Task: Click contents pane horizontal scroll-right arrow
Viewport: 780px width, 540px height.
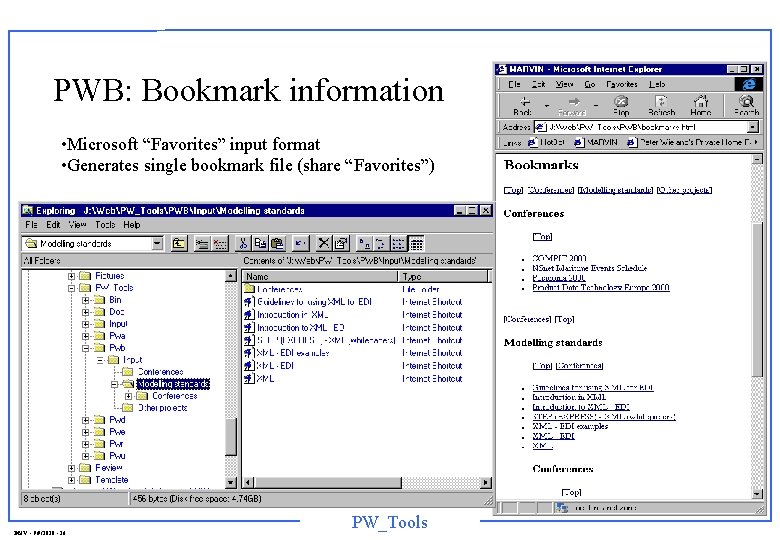Action: point(486,482)
